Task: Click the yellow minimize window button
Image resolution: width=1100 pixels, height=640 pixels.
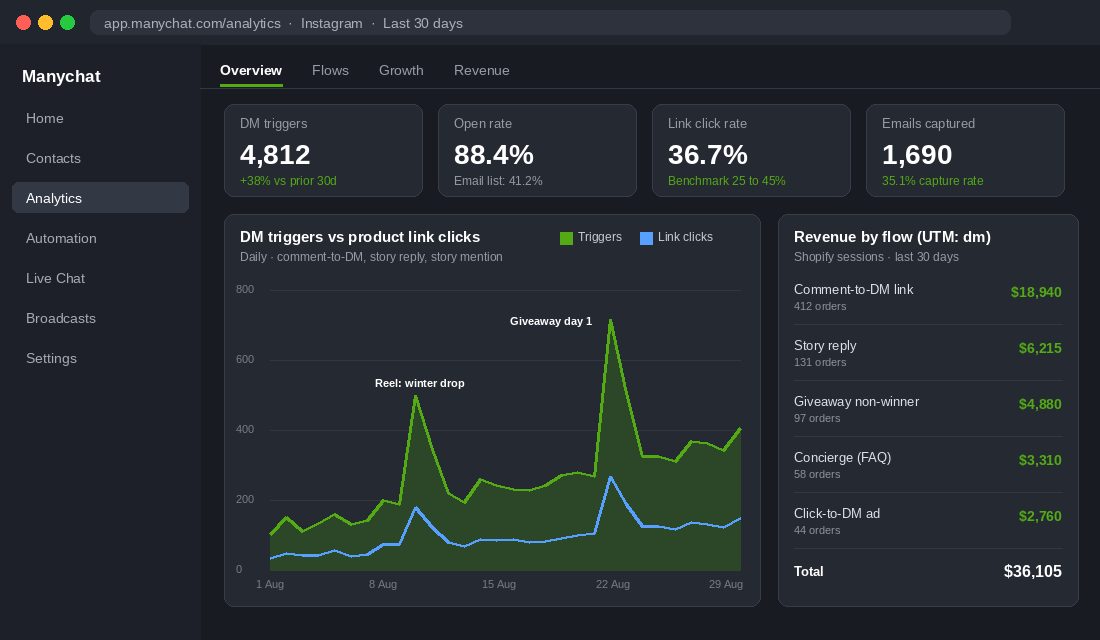Action: [46, 23]
